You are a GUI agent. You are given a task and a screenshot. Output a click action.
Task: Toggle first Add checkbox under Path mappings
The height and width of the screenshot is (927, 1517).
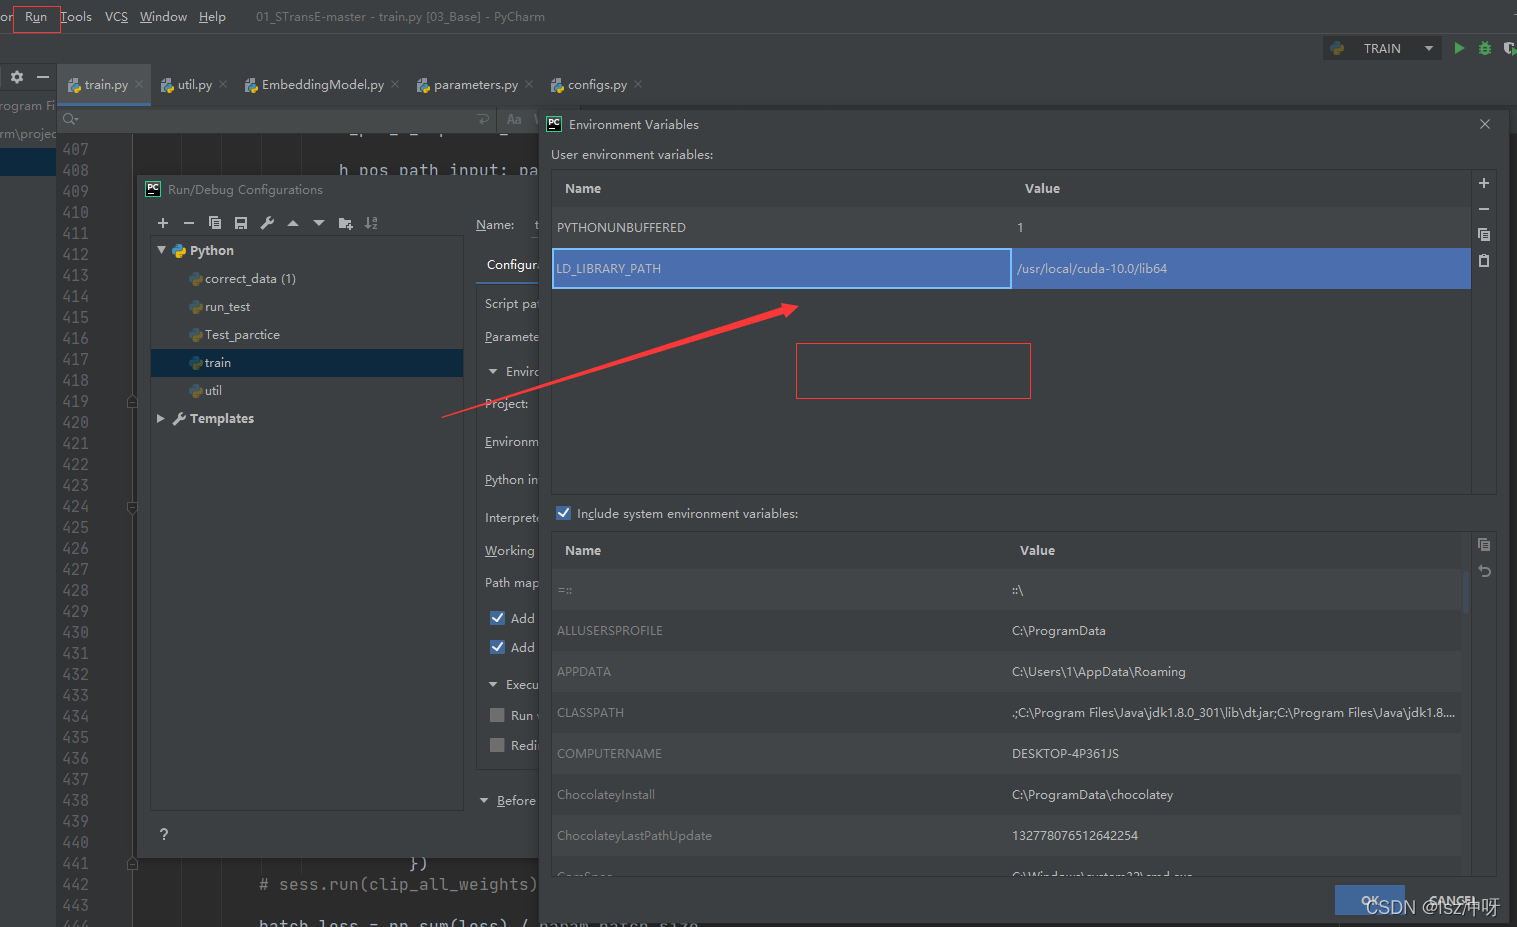[497, 618]
